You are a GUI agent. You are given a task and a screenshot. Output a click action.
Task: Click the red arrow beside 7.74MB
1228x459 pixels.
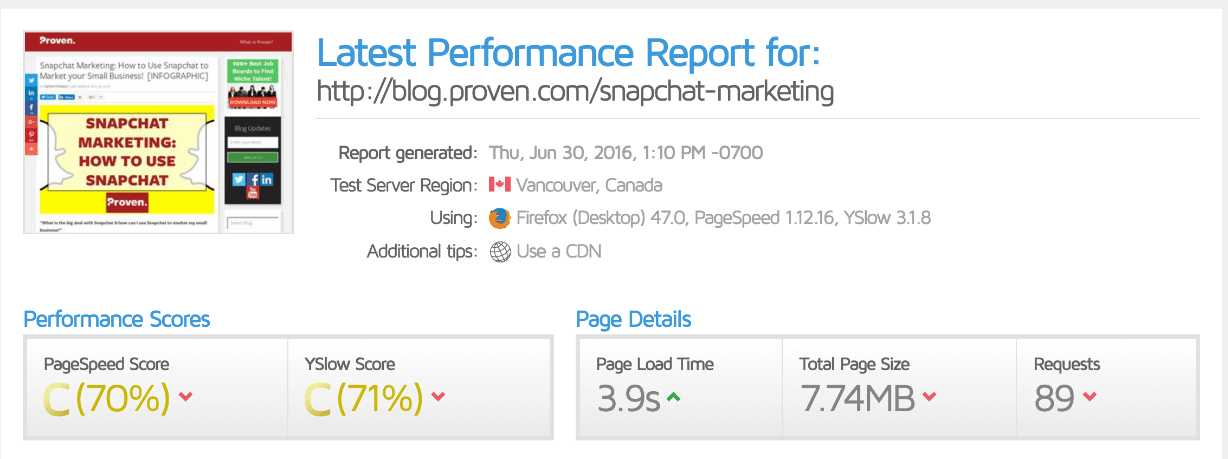point(929,398)
